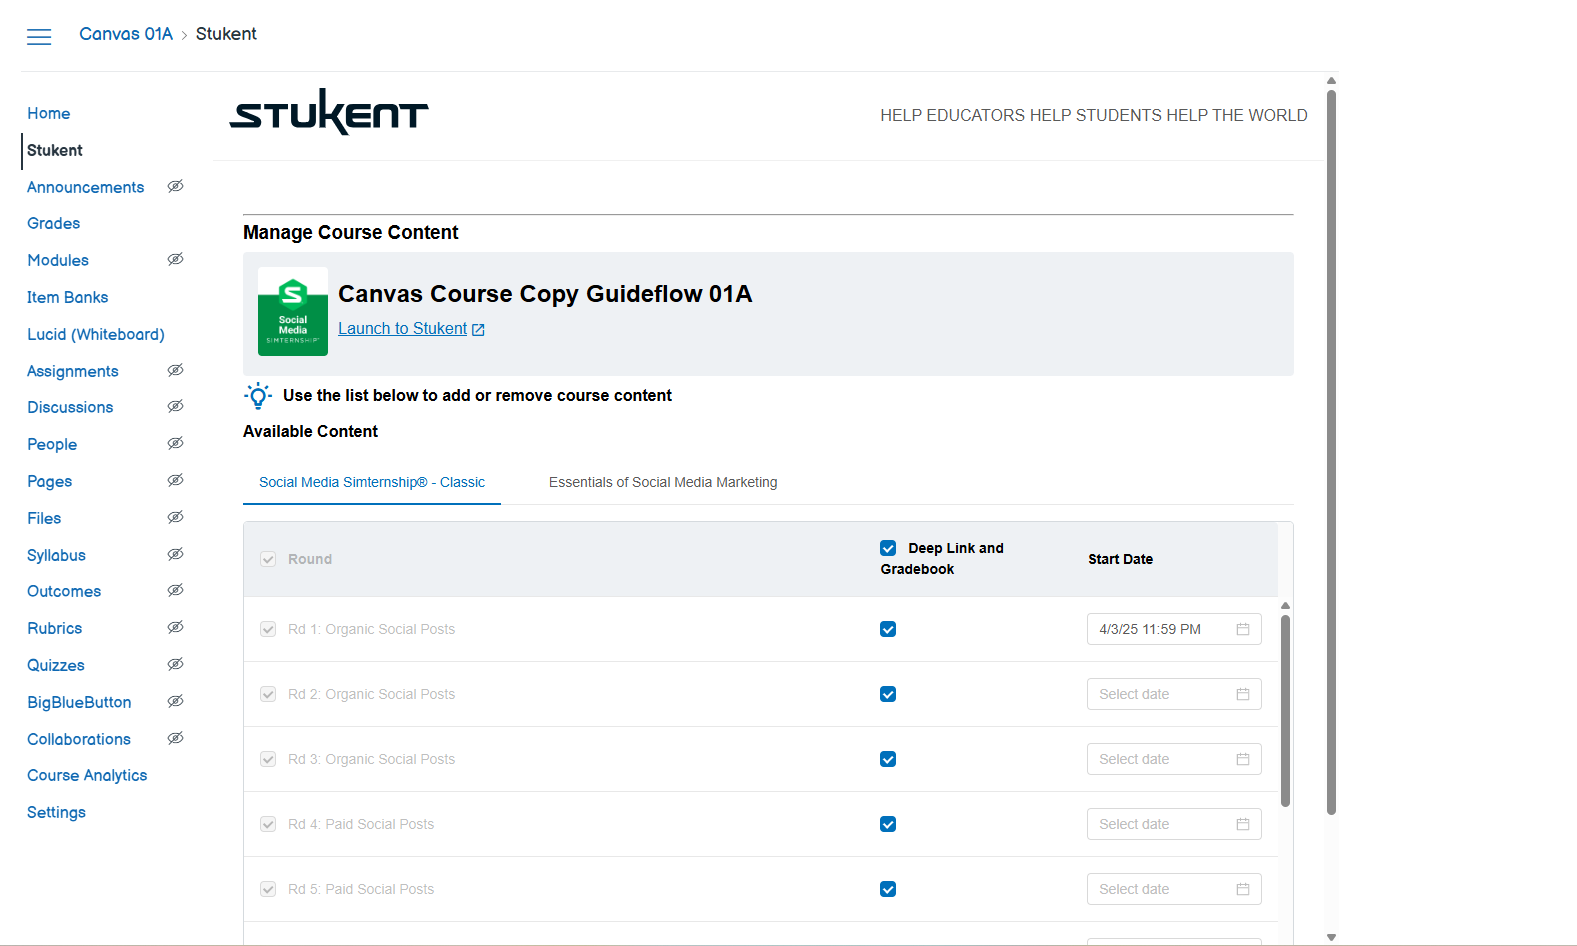Select Social Media Simternship Classic tab
This screenshot has width=1577, height=946.
pos(372,482)
